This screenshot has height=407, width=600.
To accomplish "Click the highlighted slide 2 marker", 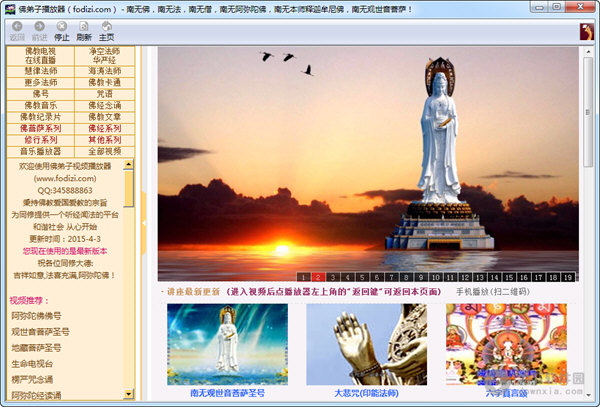I will tap(318, 277).
